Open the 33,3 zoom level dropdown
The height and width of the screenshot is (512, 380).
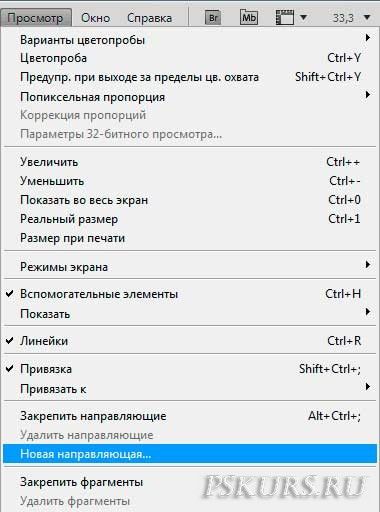pyautogui.click(x=367, y=17)
